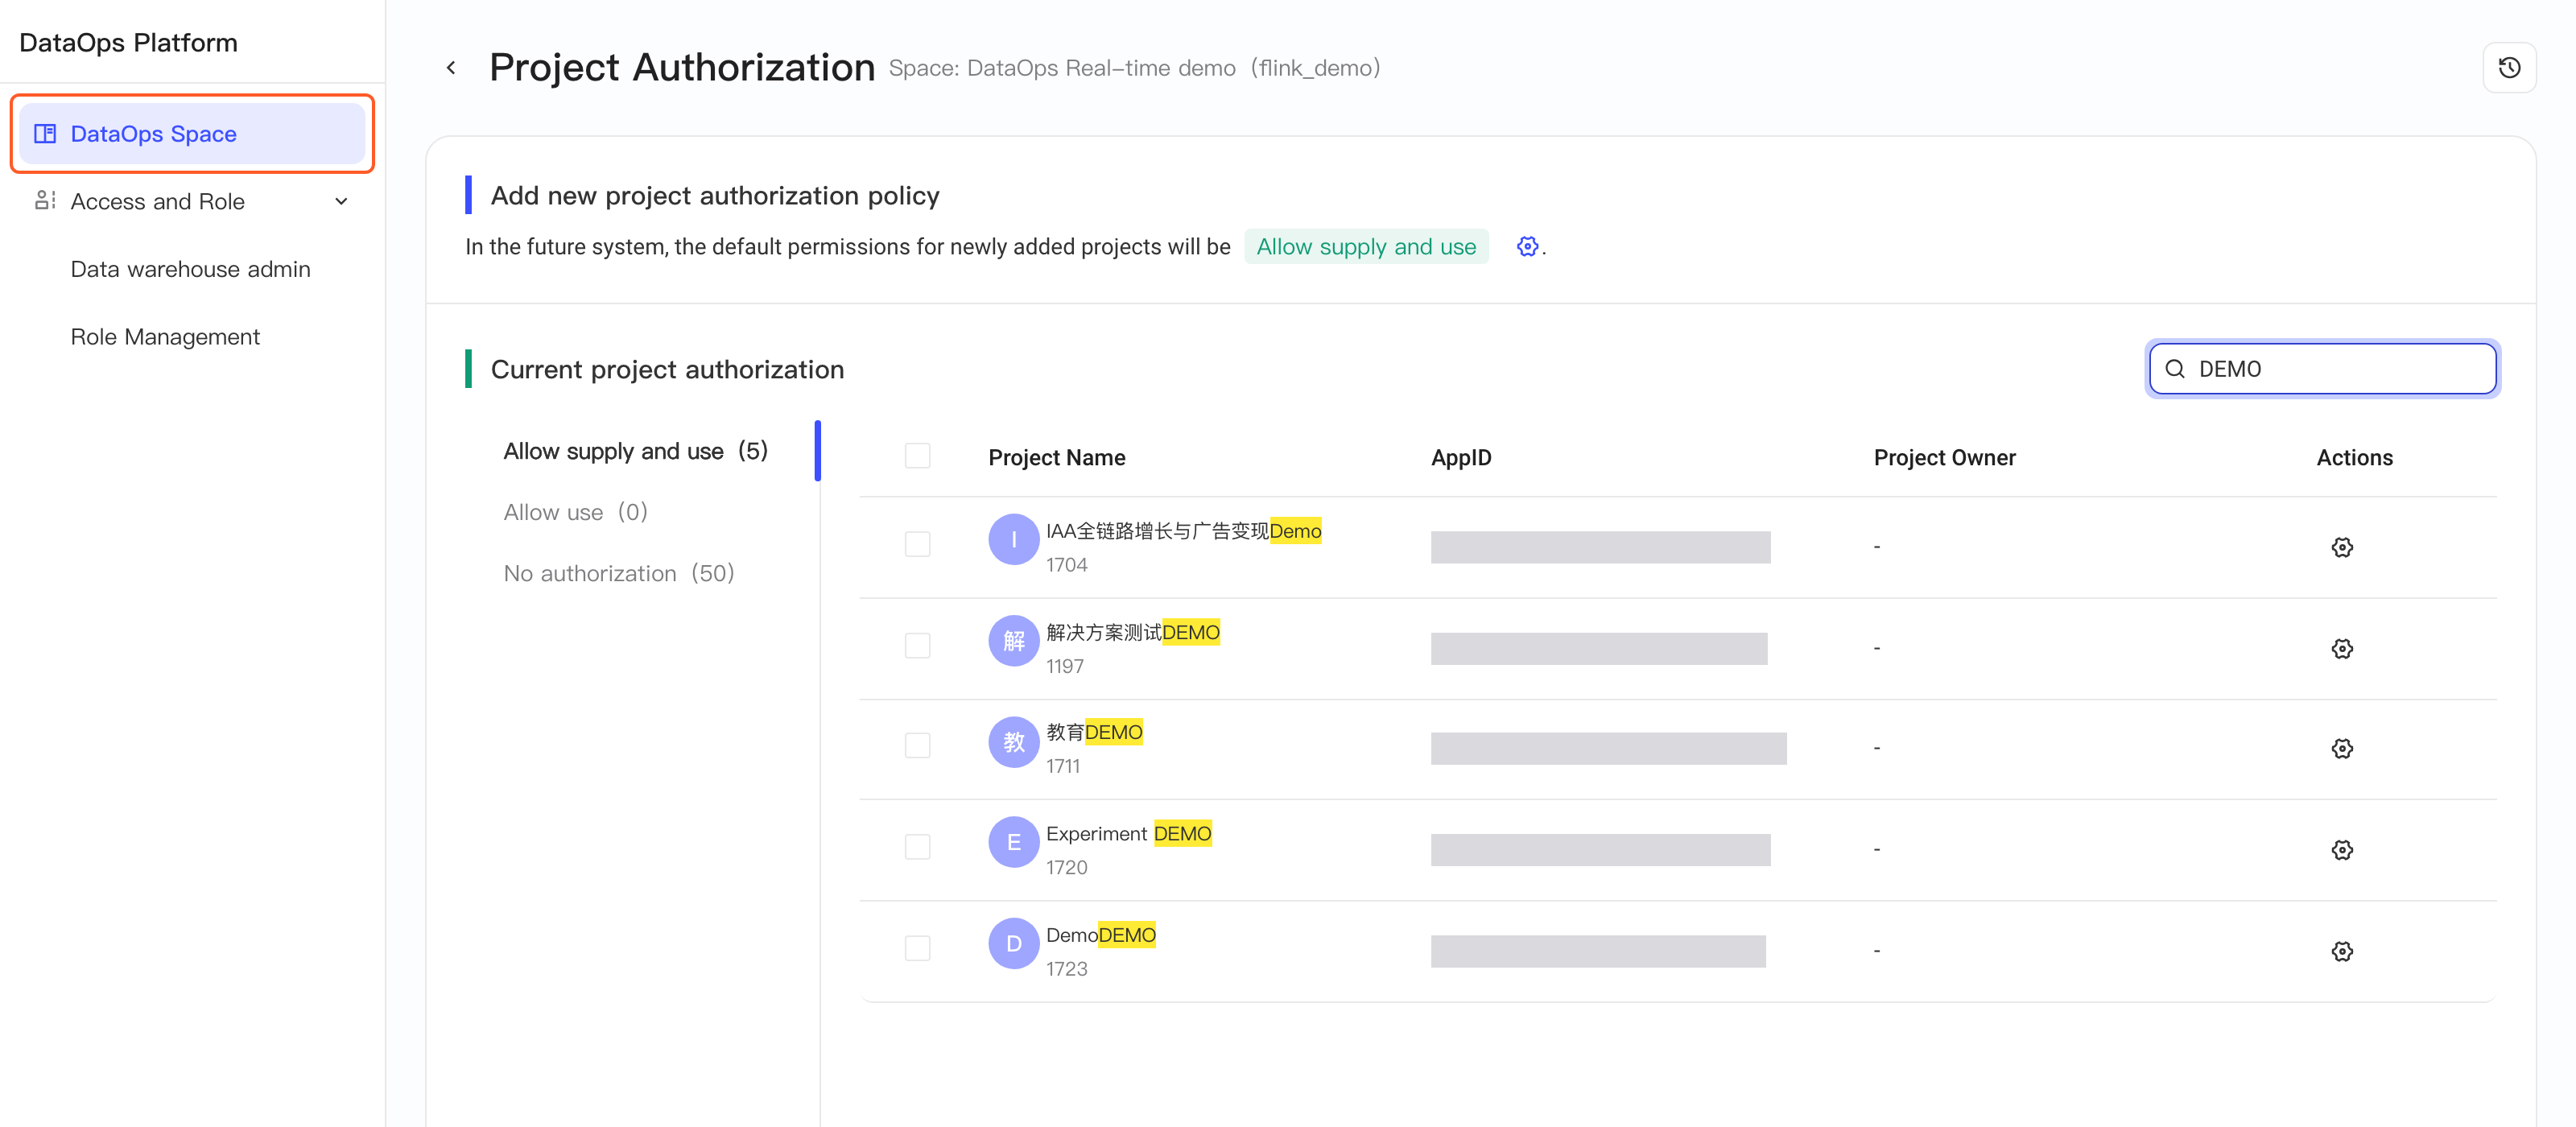Click the '解' project avatar
This screenshot has width=2576, height=1127.
(1013, 640)
